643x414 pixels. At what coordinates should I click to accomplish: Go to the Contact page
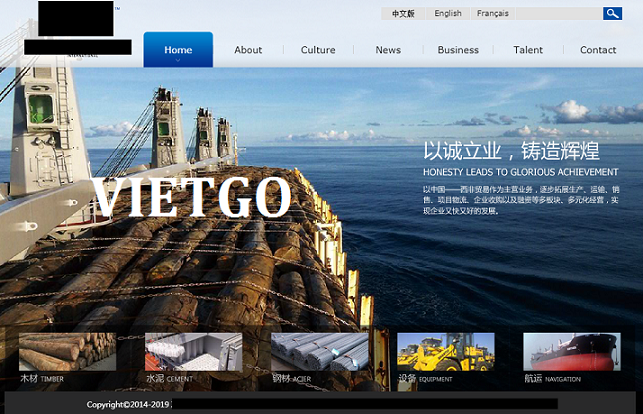tap(598, 50)
